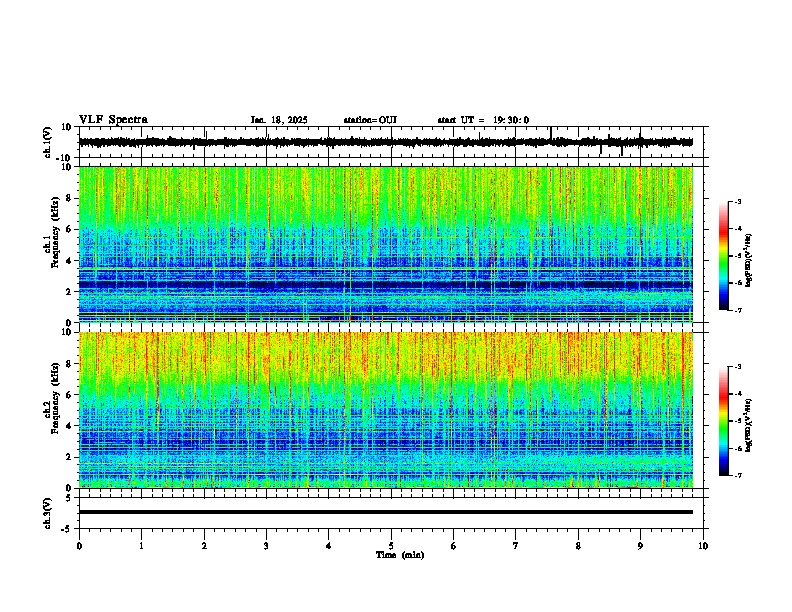The width and height of the screenshot is (792, 612).
Task: Click the ch.2 colorbar log(PSD) label
Action: pos(748,425)
